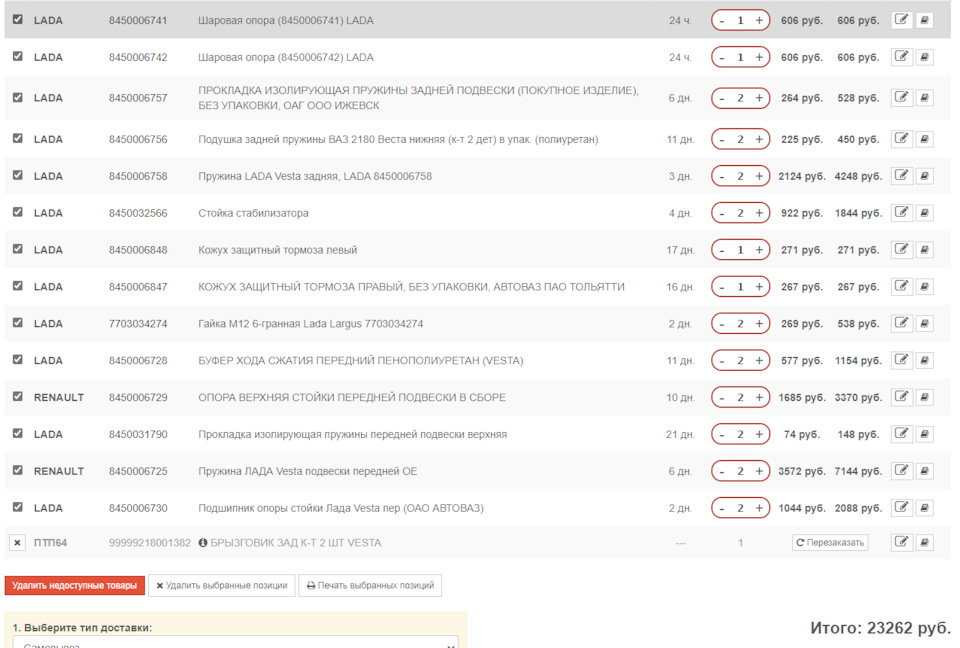Toggle the checkbox for Кожух защитный тормоза левый
This screenshot has height=648, width=960.
[x=18, y=249]
